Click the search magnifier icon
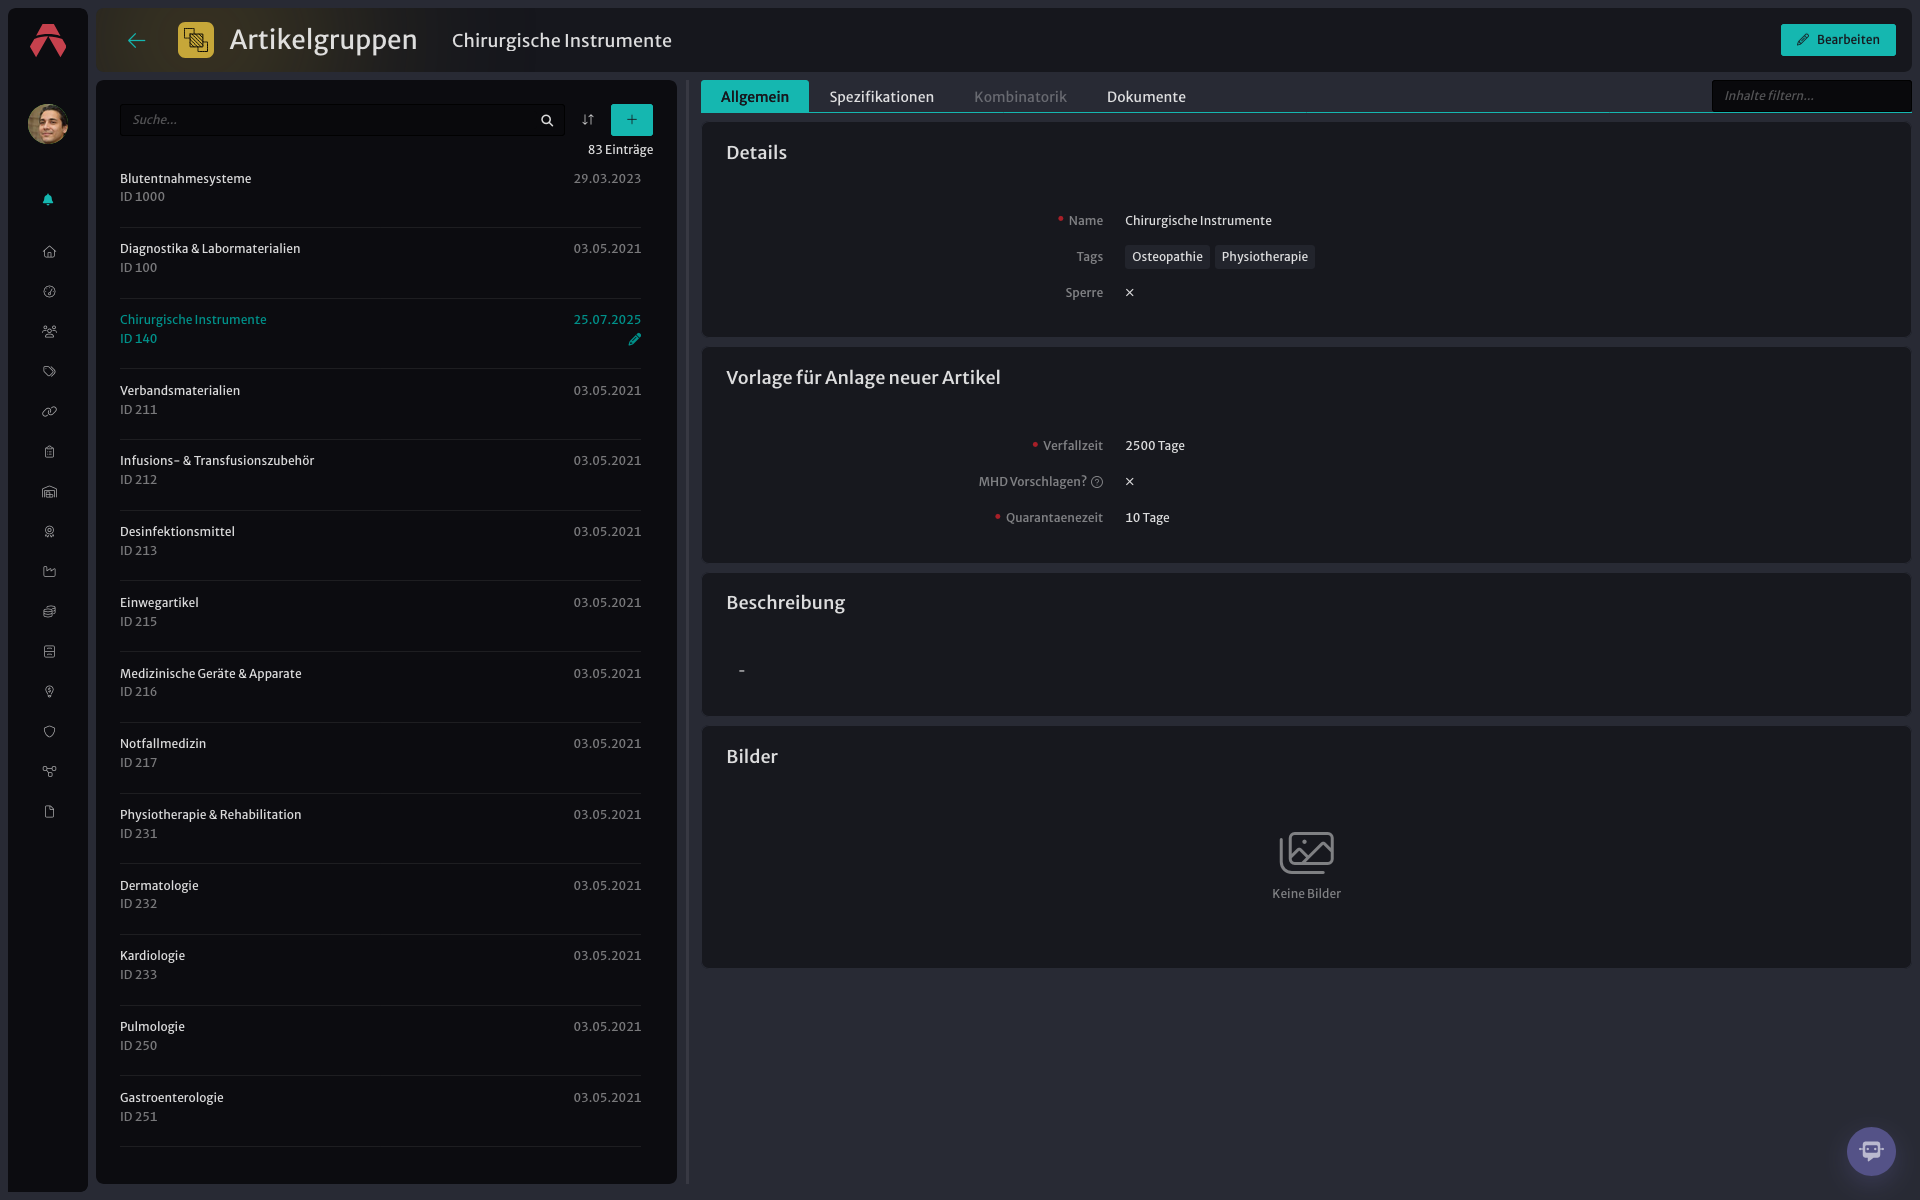Screen dimensions: 1920x1200 (547, 120)
